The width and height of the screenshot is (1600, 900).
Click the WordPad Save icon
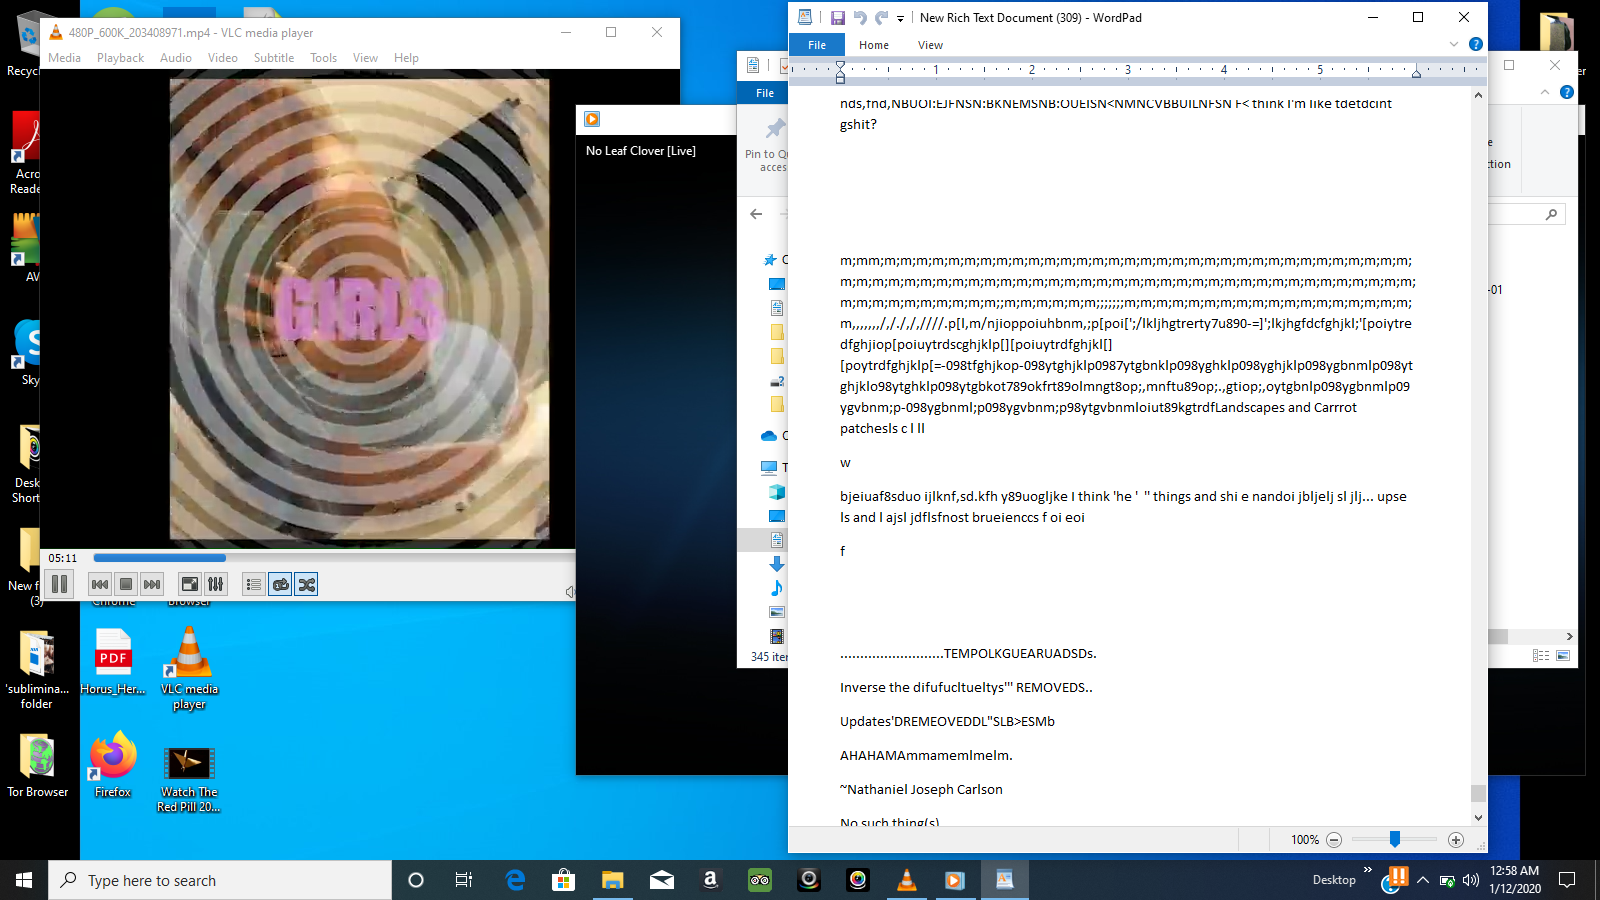click(x=838, y=18)
